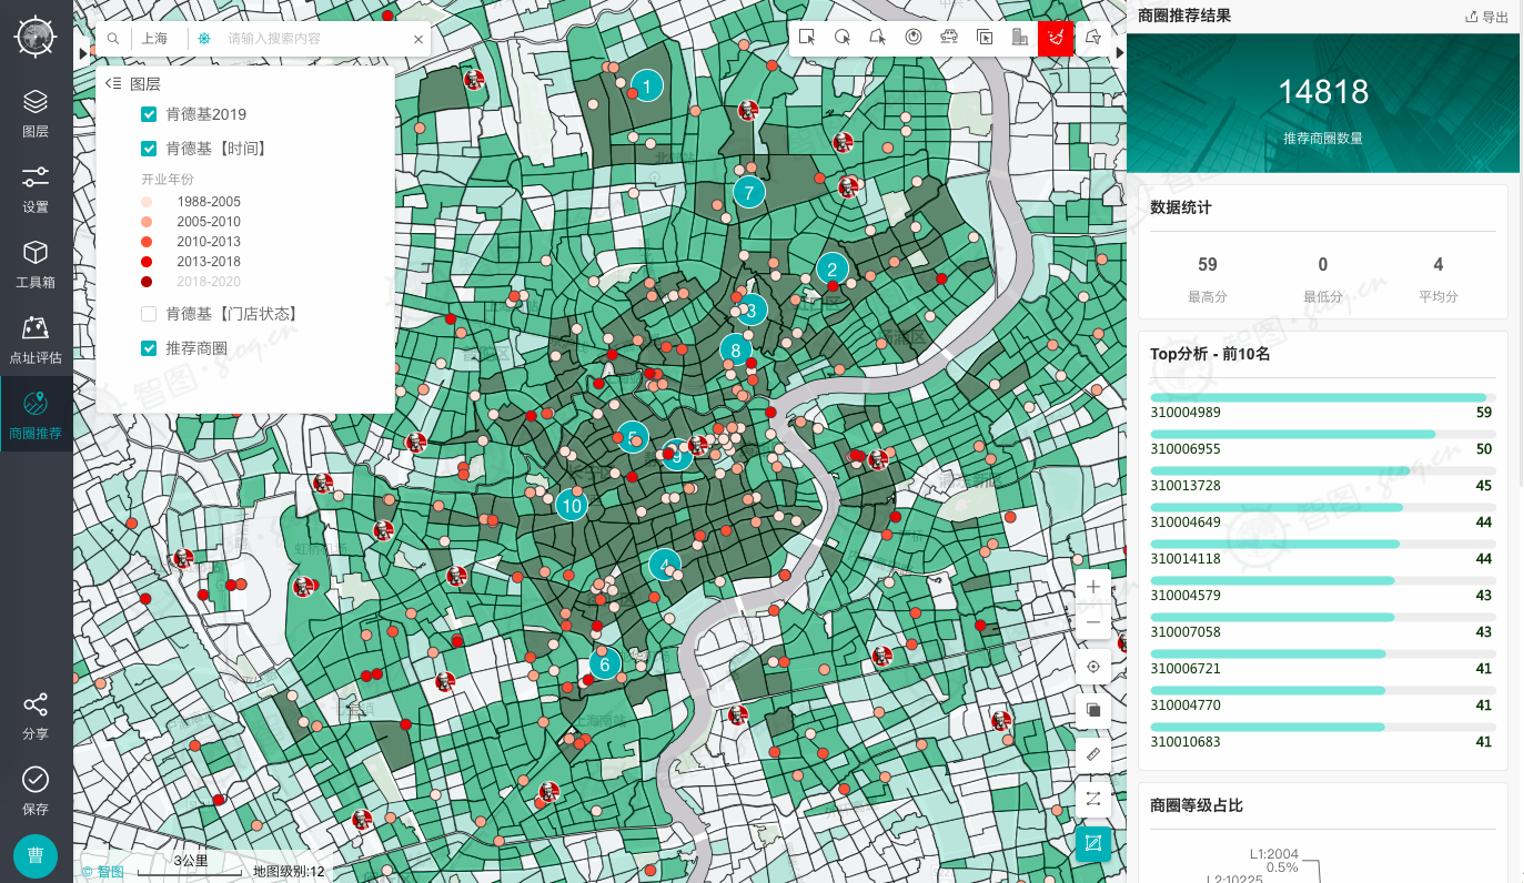This screenshot has width=1524, height=883.
Task: Click the locate target button
Action: pos(1093,667)
